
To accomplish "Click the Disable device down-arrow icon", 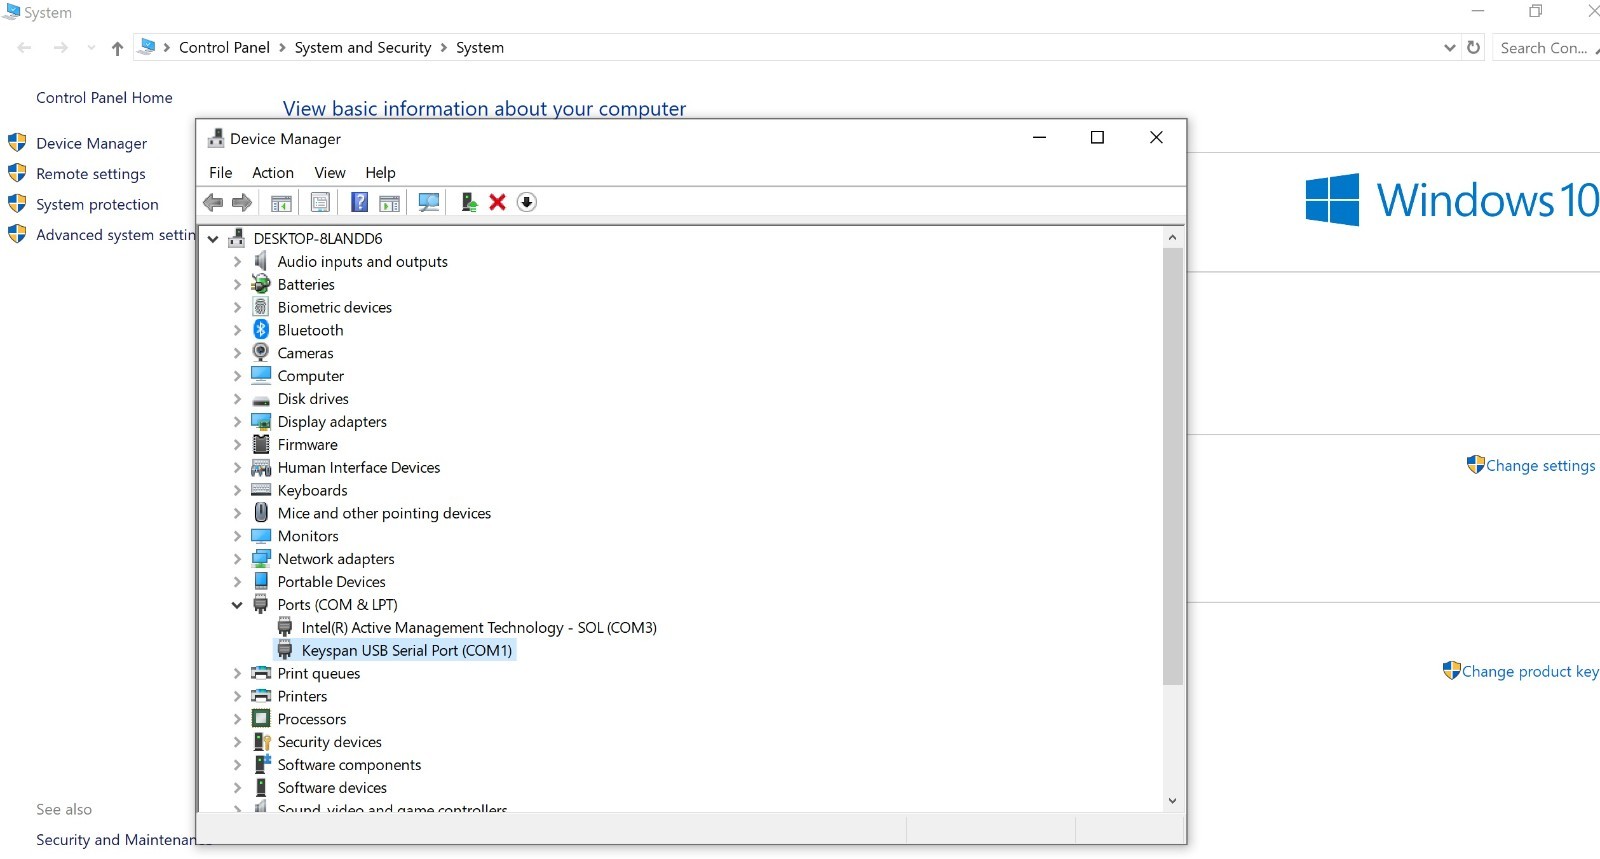I will pyautogui.click(x=527, y=203).
